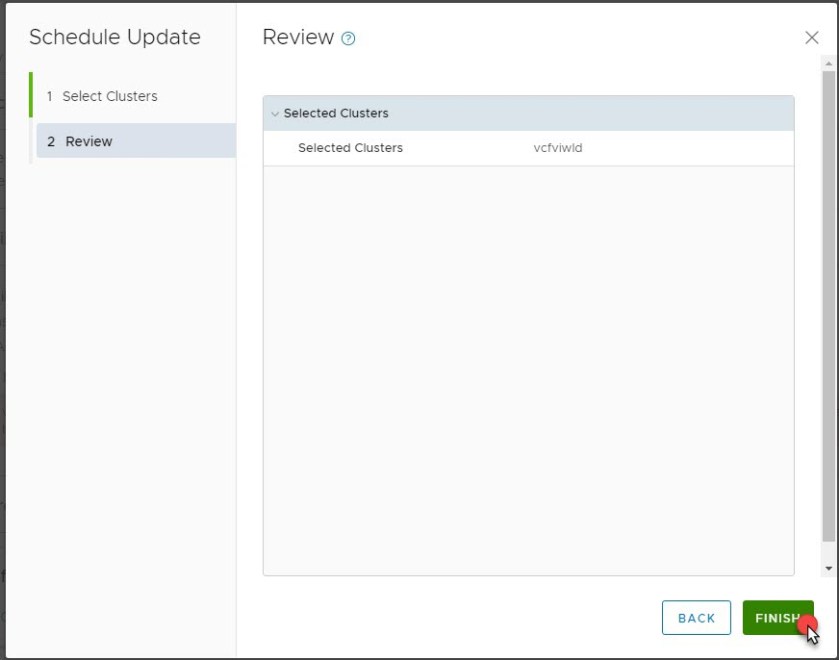This screenshot has height=660, width=839.
Task: Click the green step indicator bar
Action: (31, 95)
